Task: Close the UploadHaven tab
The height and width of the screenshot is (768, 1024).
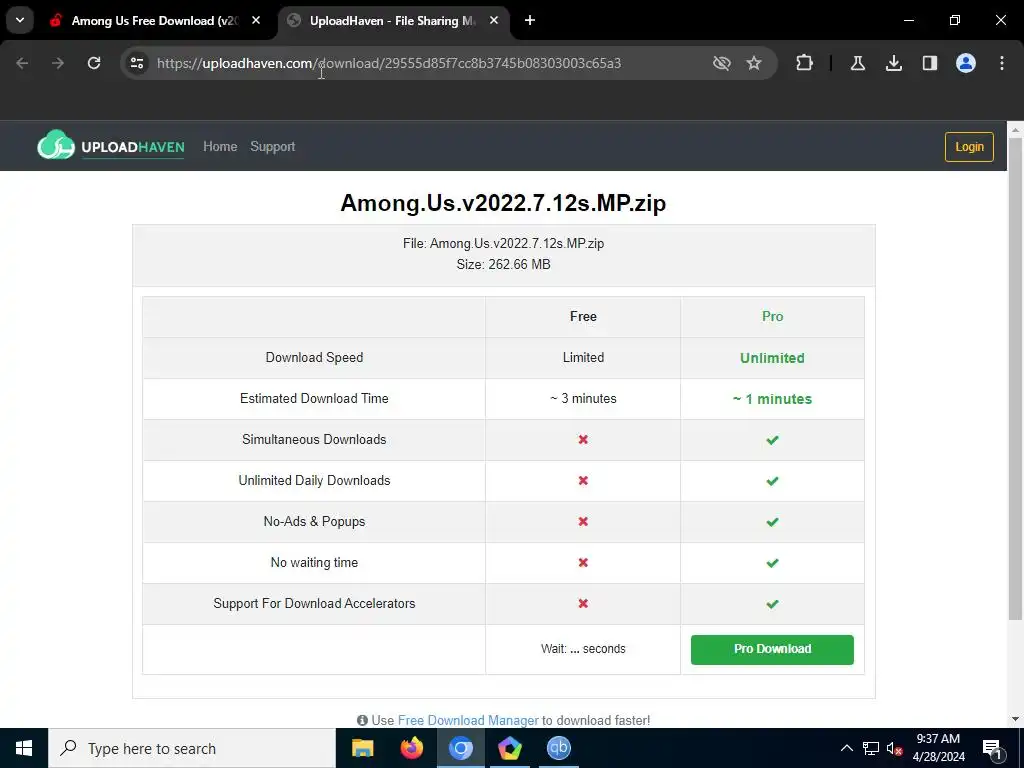Action: (494, 21)
